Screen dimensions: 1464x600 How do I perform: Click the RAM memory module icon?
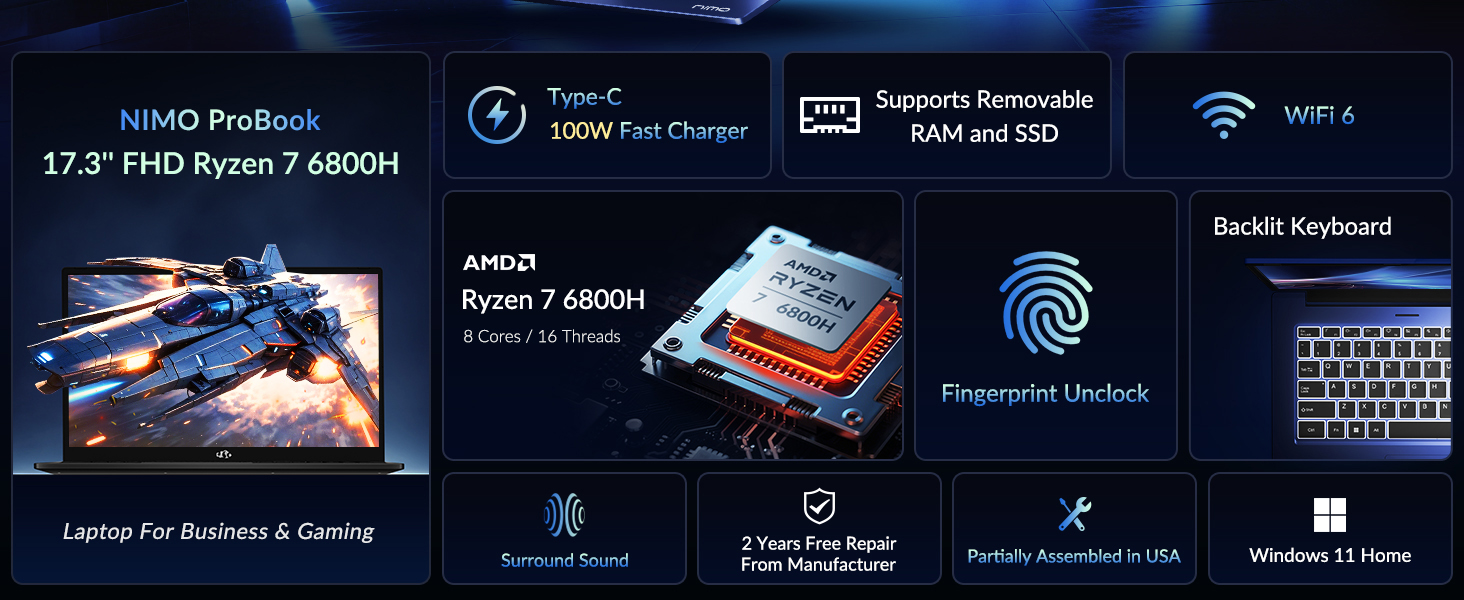pos(829,115)
